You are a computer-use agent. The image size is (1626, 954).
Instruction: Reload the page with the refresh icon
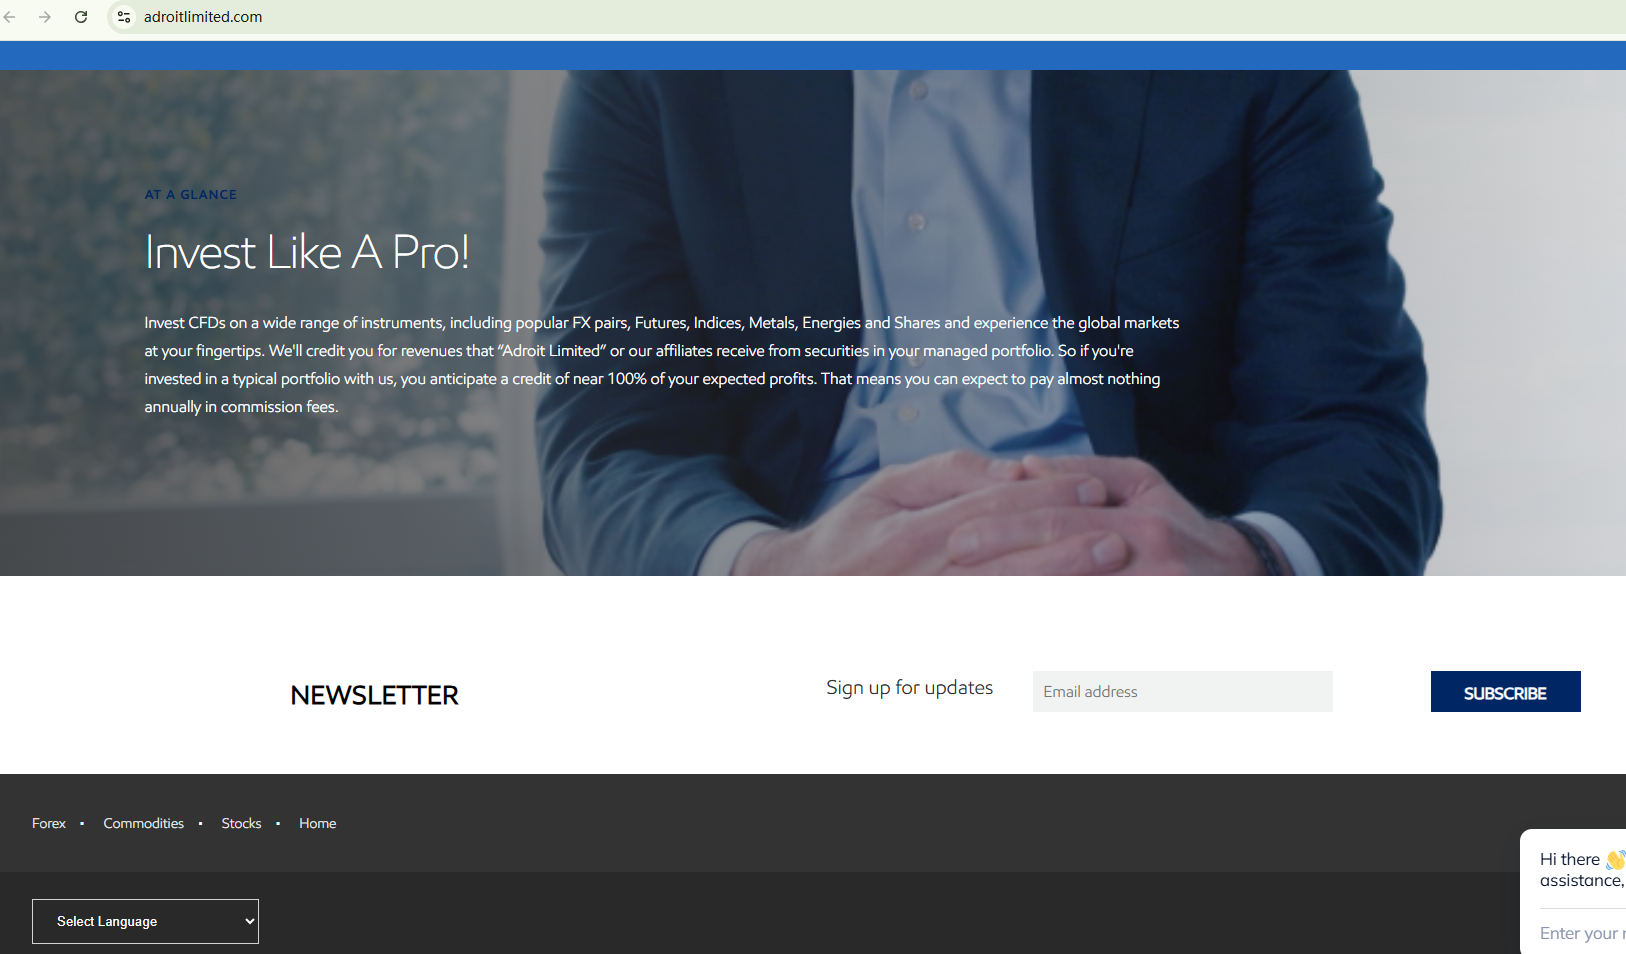81,17
